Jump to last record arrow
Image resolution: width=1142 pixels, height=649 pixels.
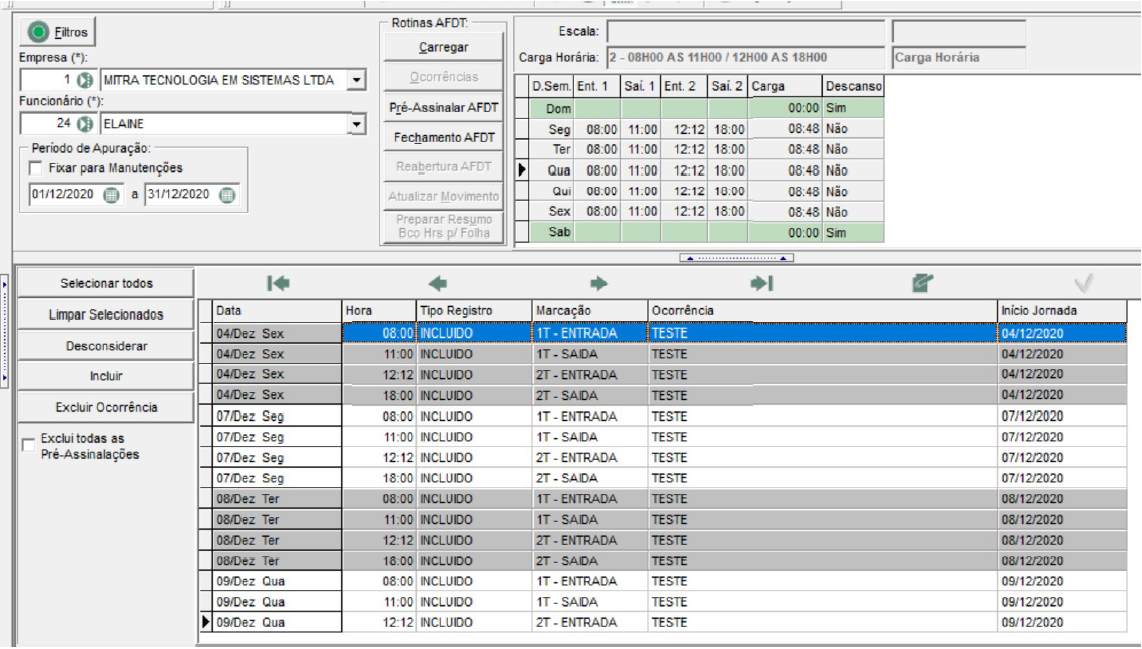point(761,283)
